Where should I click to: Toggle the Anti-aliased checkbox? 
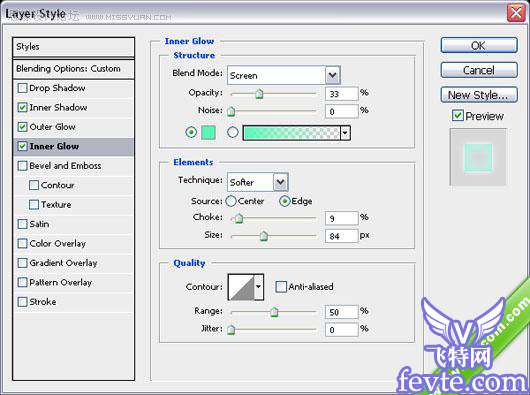pos(281,287)
